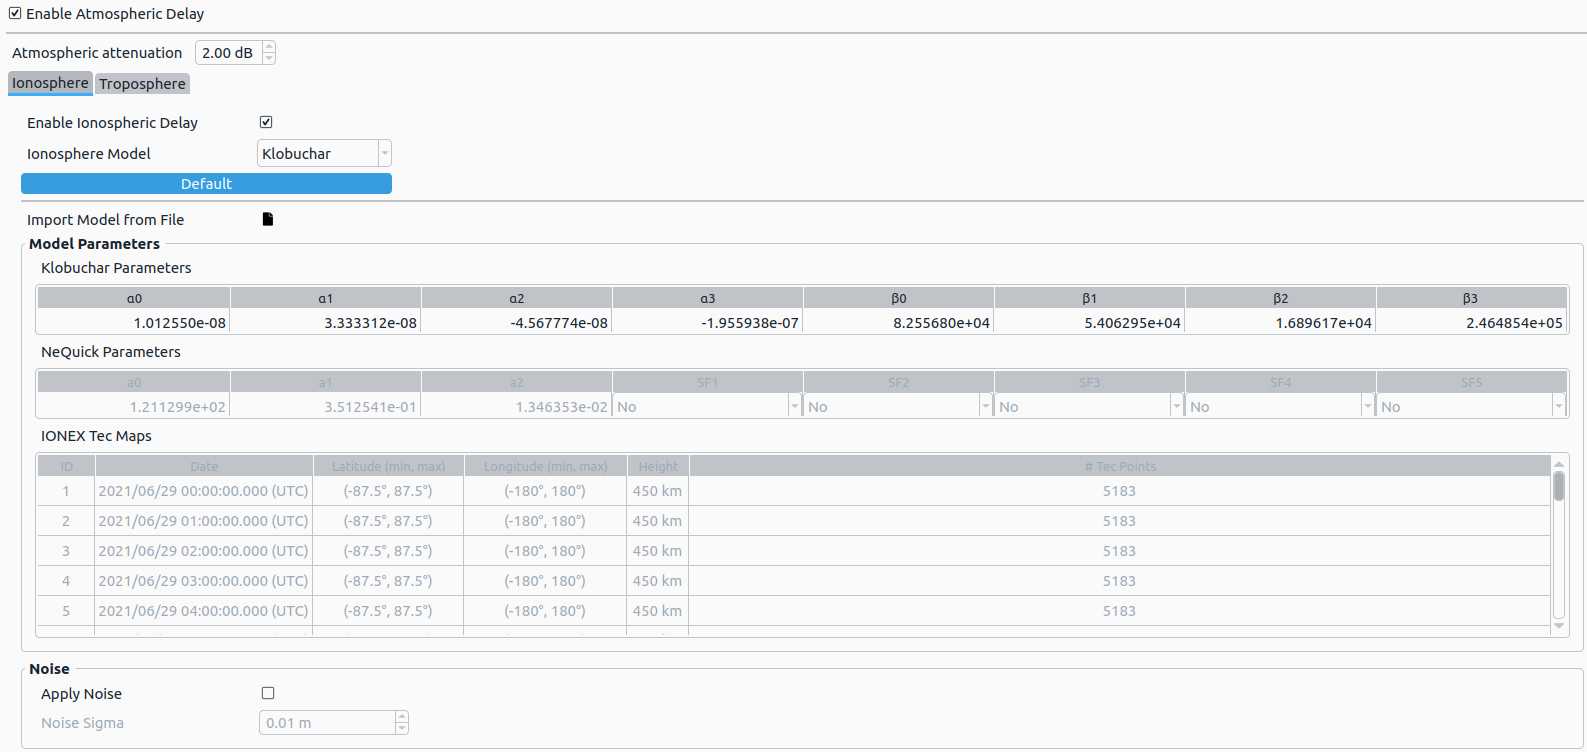Screen dimensions: 1587x752
Task: Click scroll down arrow in IONEX table
Action: (1558, 626)
